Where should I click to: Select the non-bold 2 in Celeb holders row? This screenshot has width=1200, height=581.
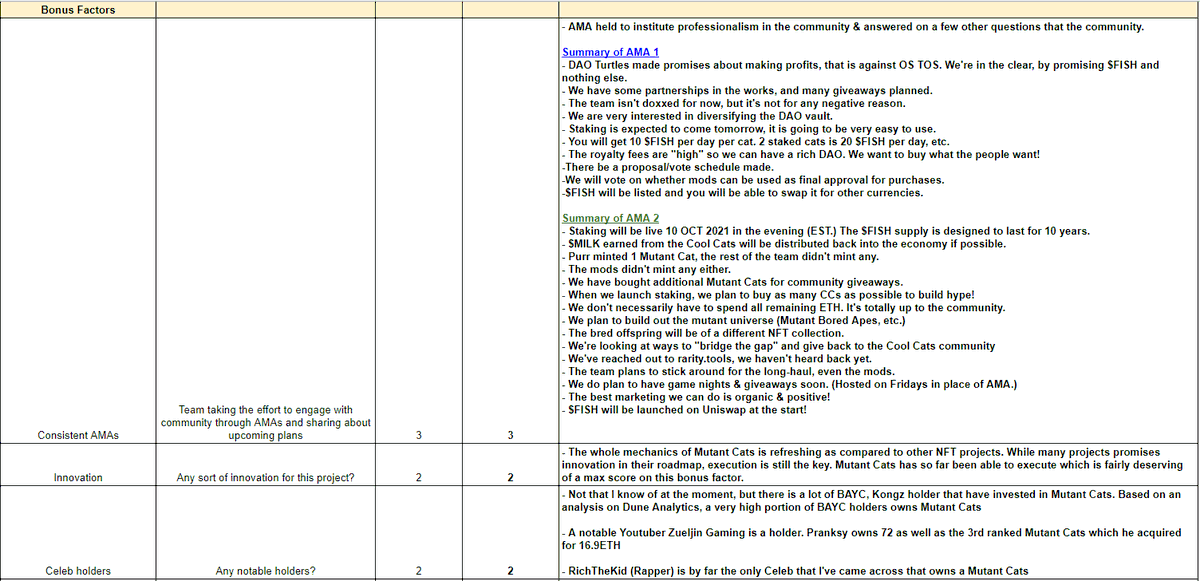click(419, 571)
